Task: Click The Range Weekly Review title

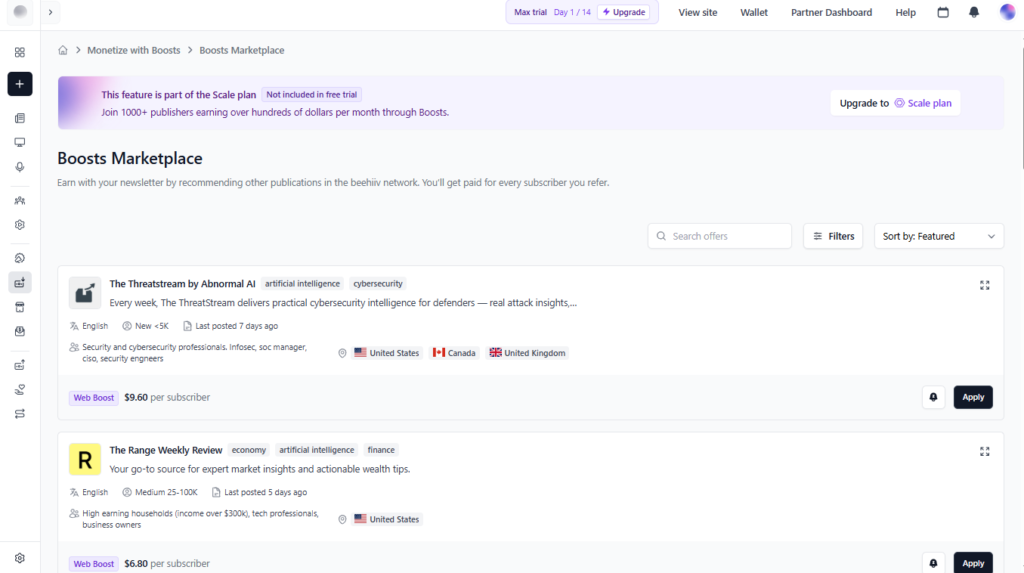Action: (166, 450)
